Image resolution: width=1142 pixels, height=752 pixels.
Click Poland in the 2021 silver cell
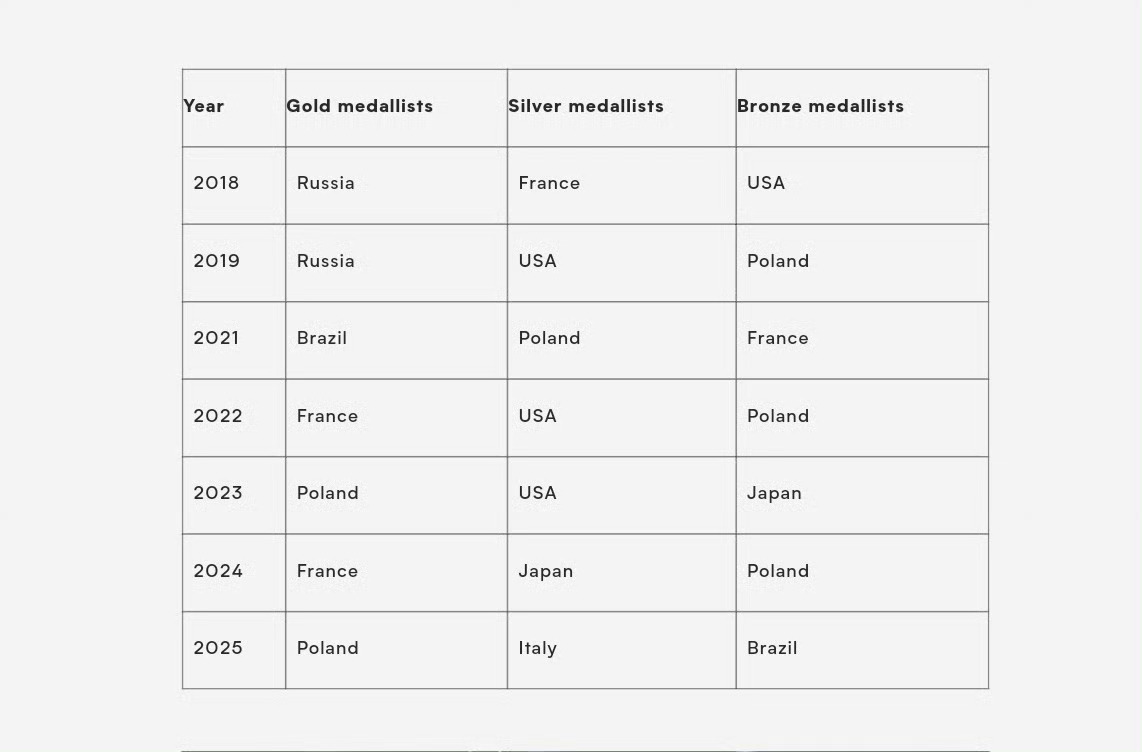tap(549, 338)
